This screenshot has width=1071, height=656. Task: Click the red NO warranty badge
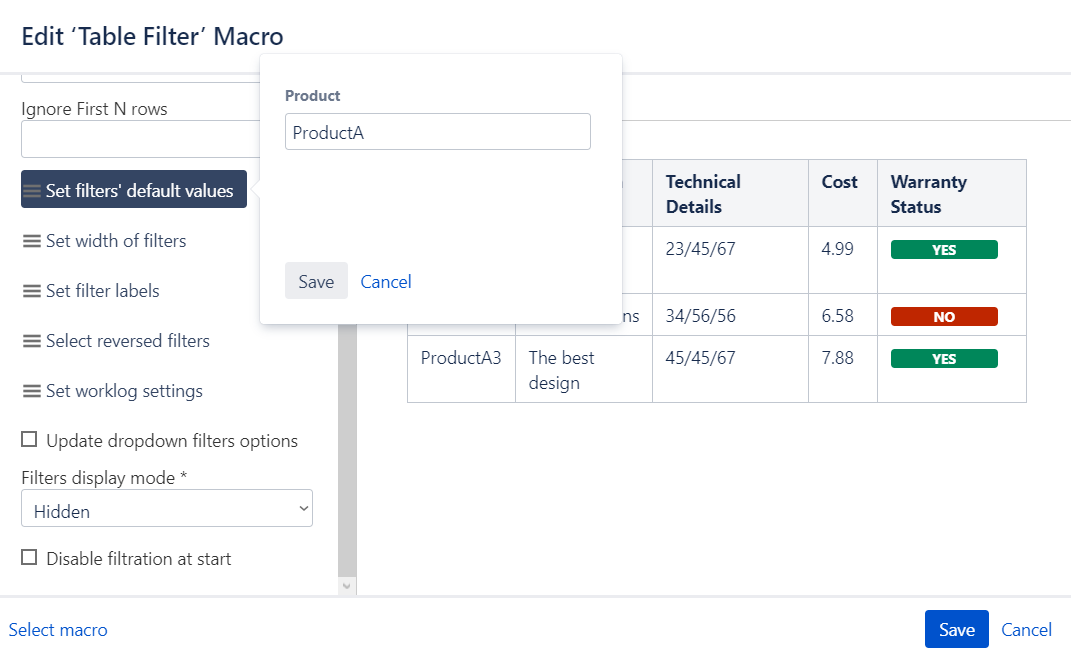(x=944, y=316)
